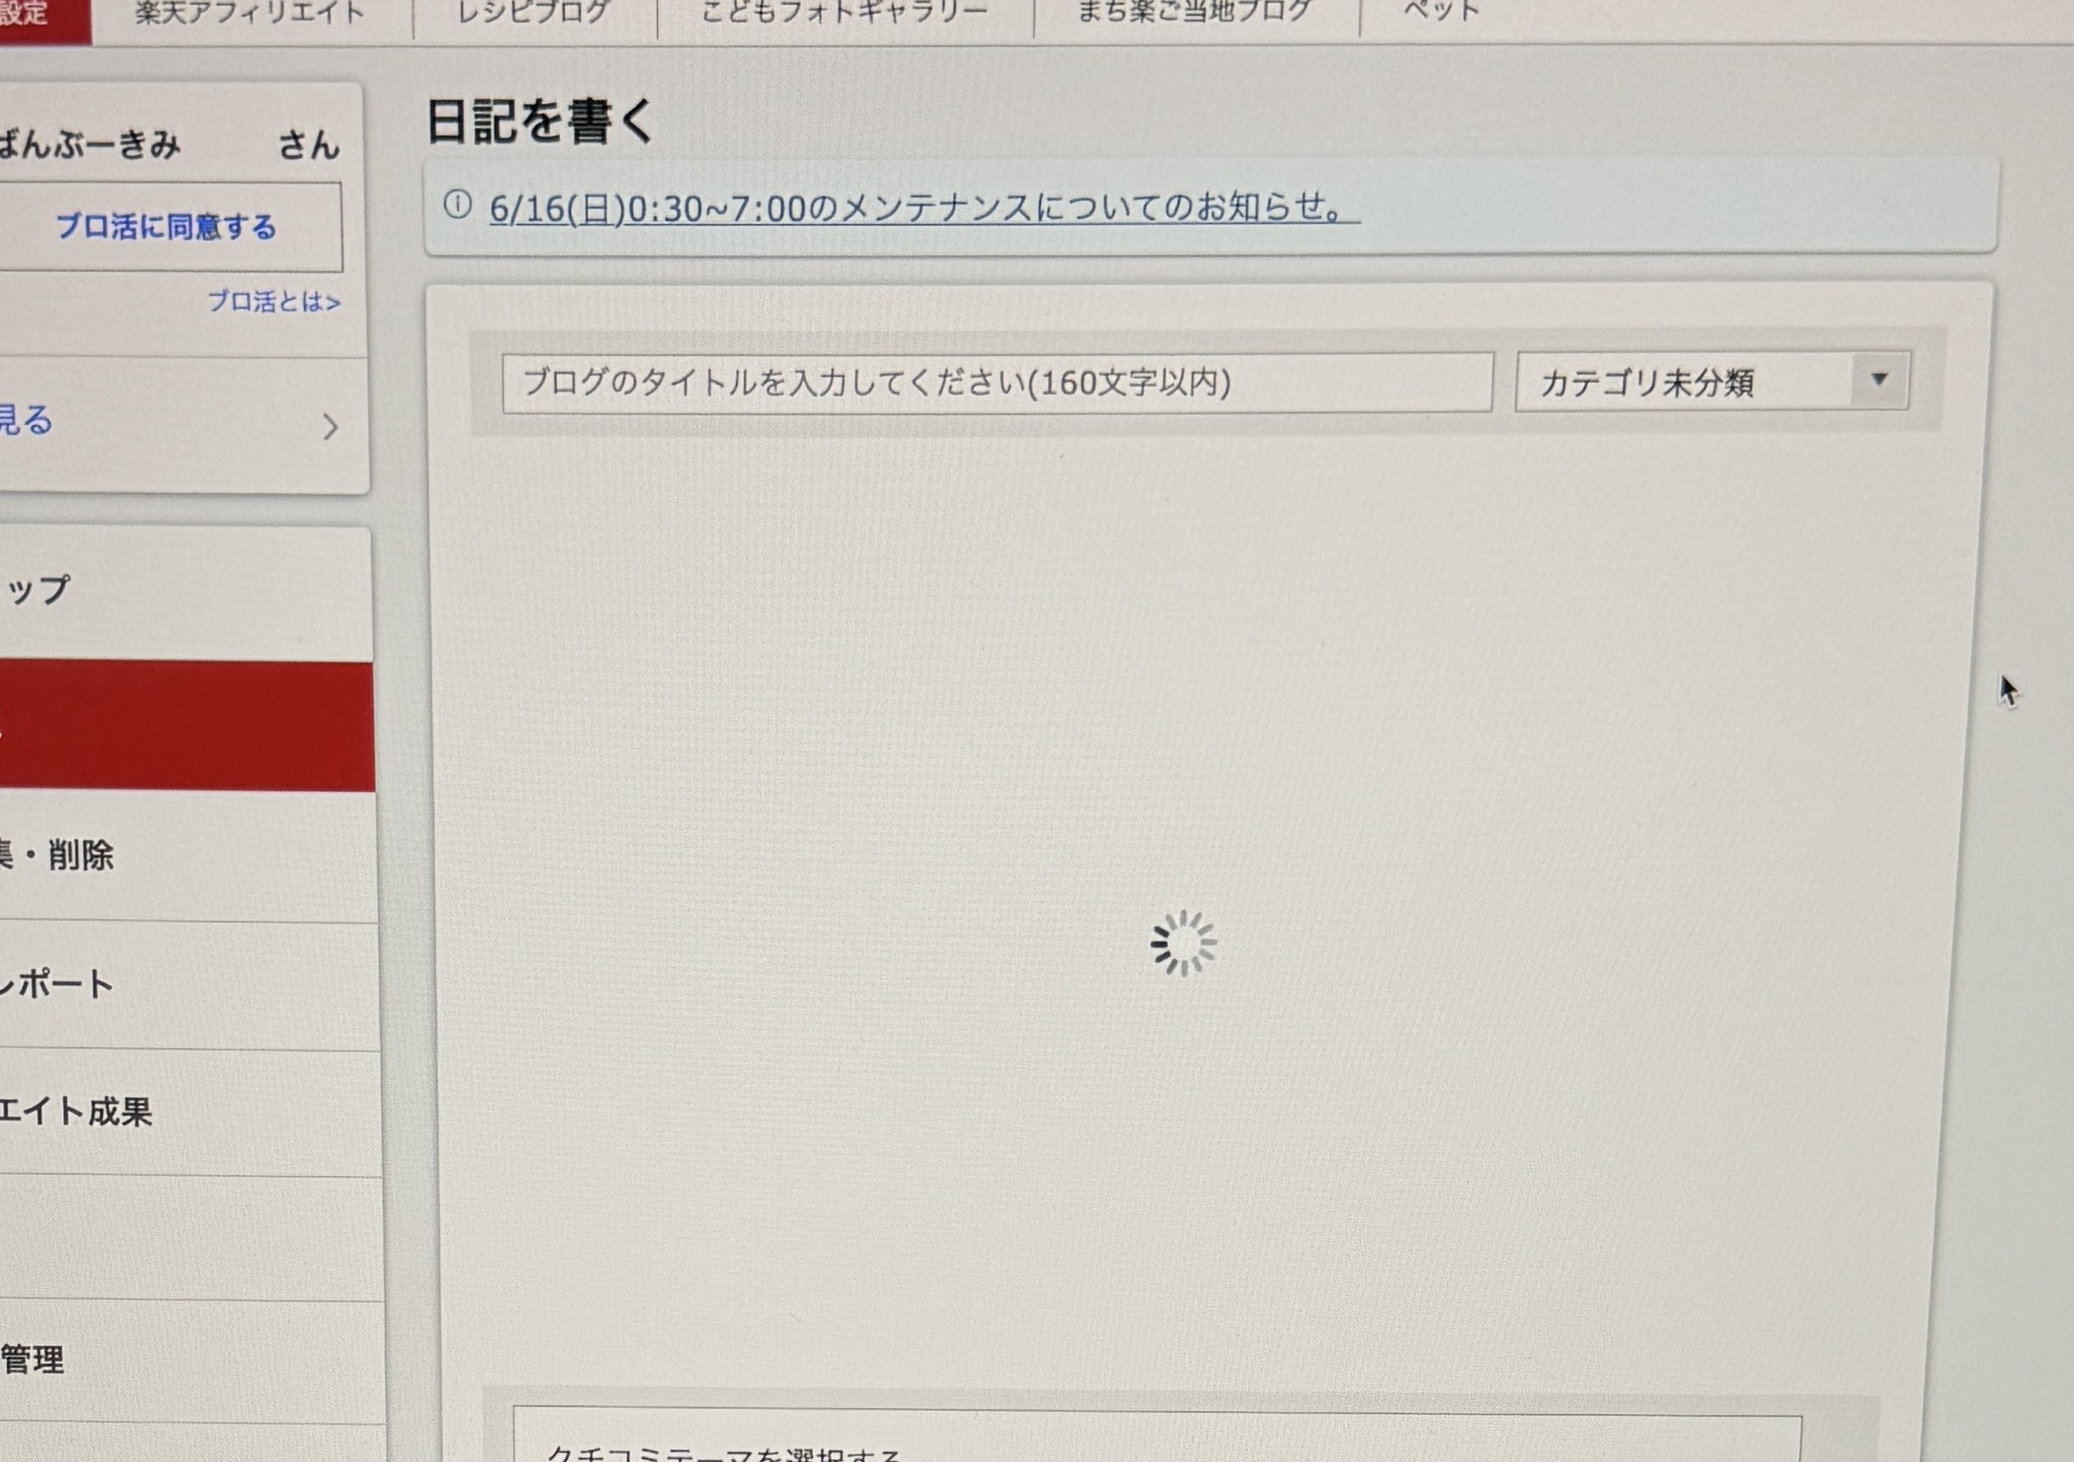Click the loading spinner in editor area
The width and height of the screenshot is (2074, 1462).
point(1183,943)
